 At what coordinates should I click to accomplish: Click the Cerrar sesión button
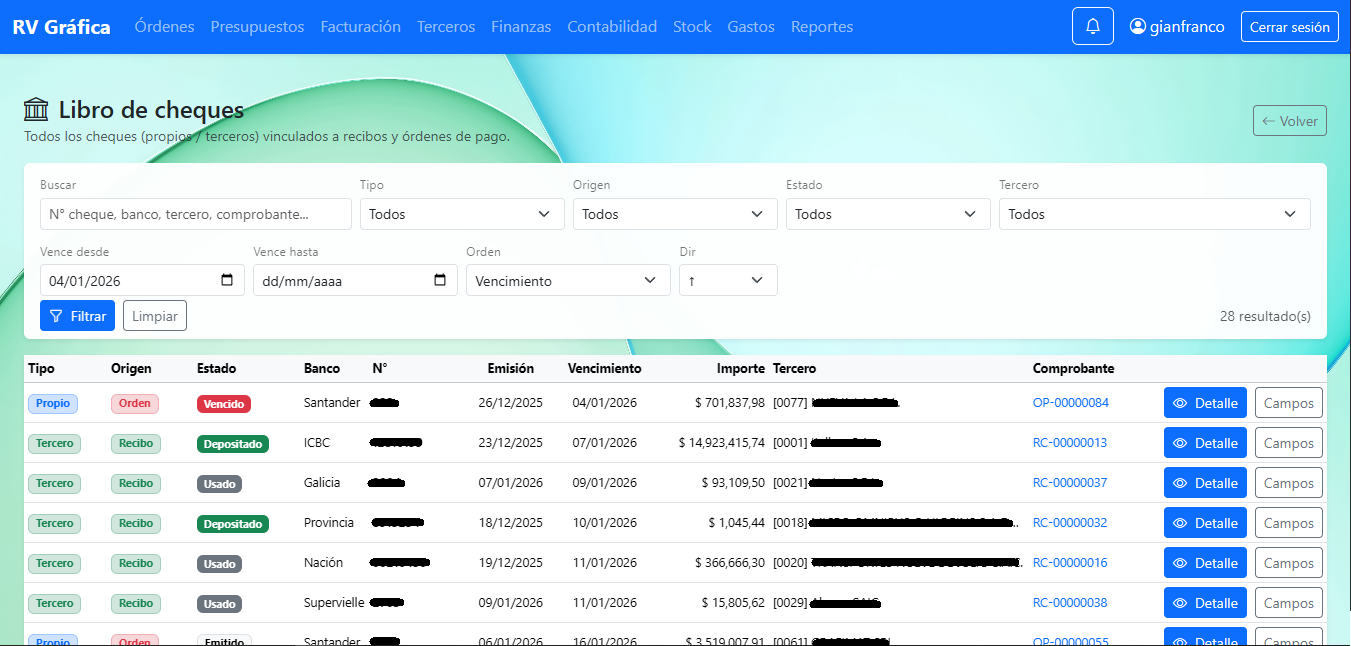click(x=1289, y=27)
